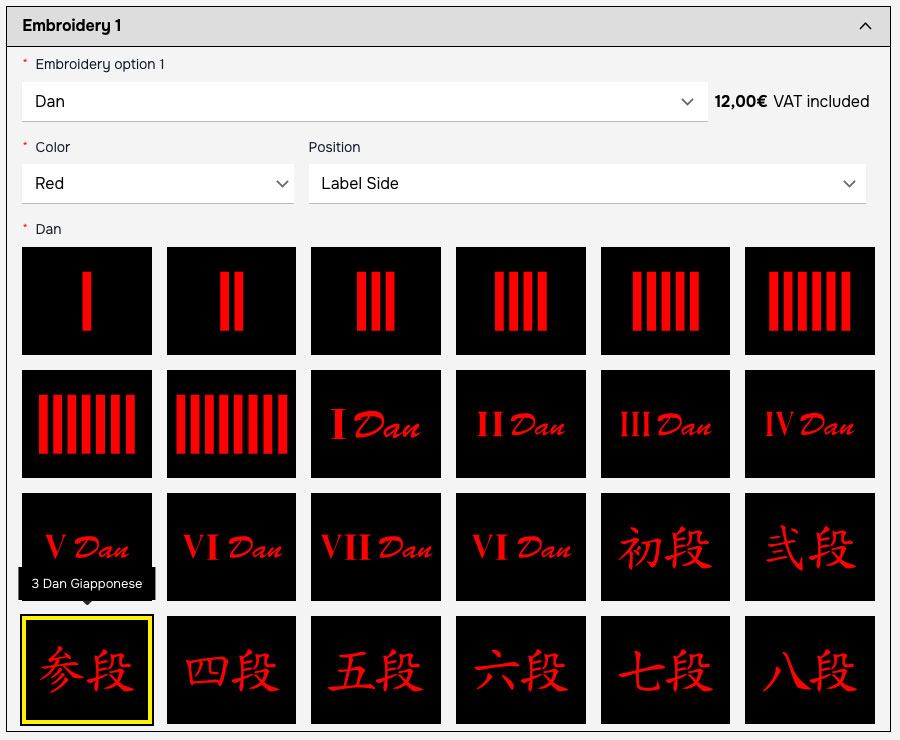Pick the 四段 Japanese kanji design
This screenshot has height=740, width=900.
(231, 670)
